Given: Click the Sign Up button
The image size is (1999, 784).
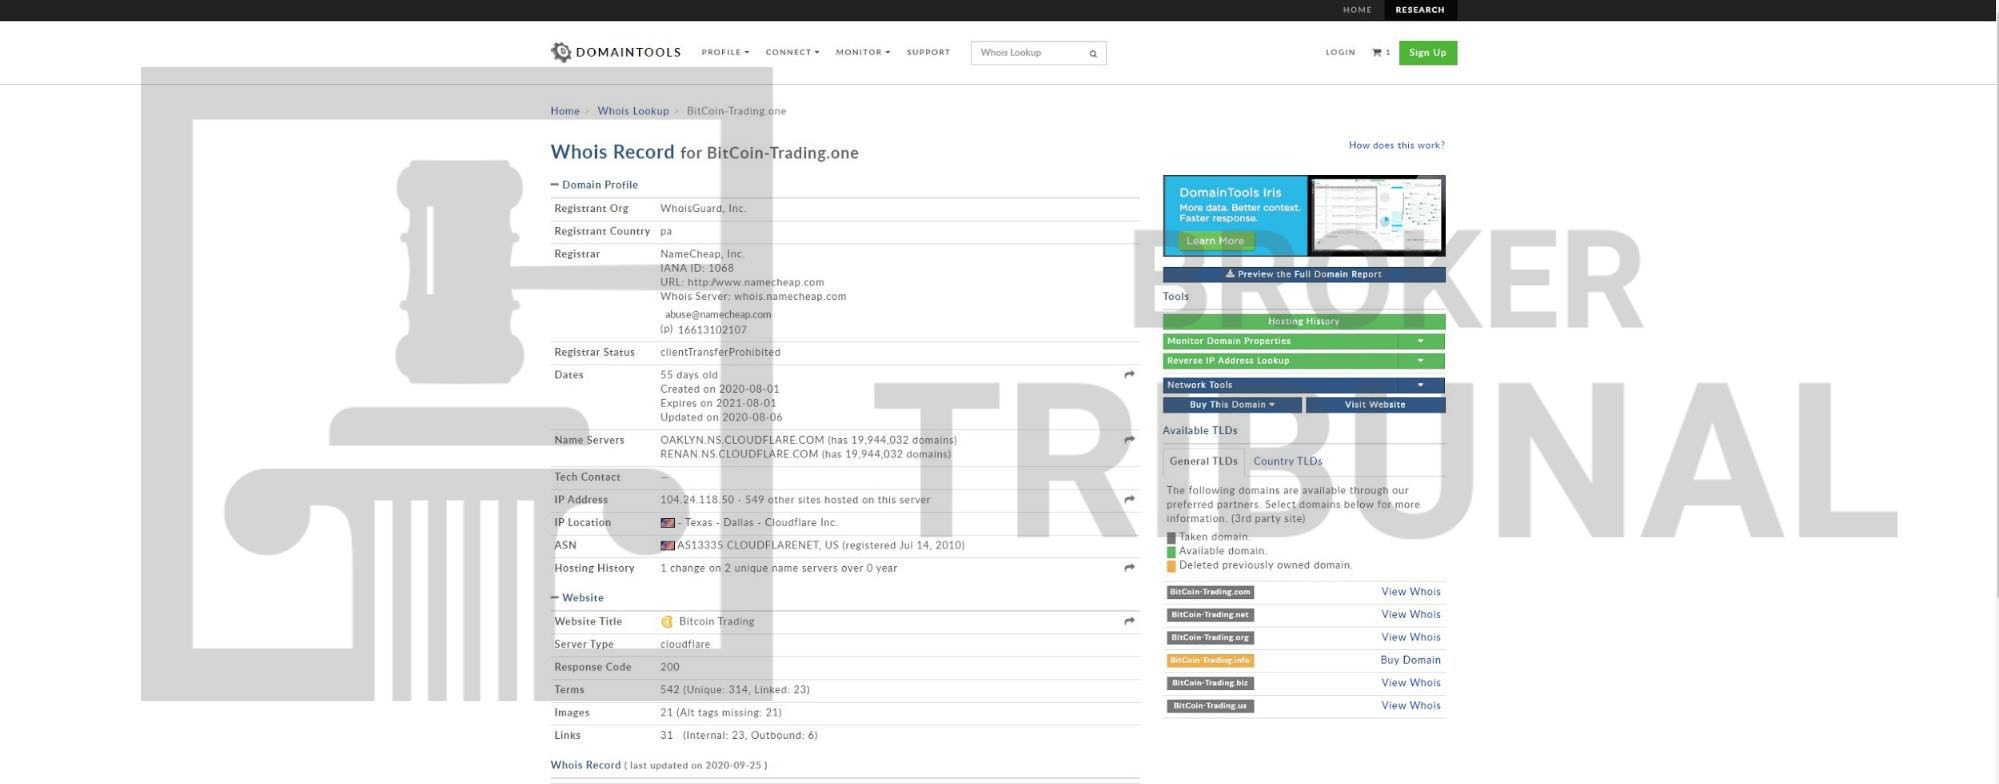Looking at the screenshot, I should (1427, 53).
